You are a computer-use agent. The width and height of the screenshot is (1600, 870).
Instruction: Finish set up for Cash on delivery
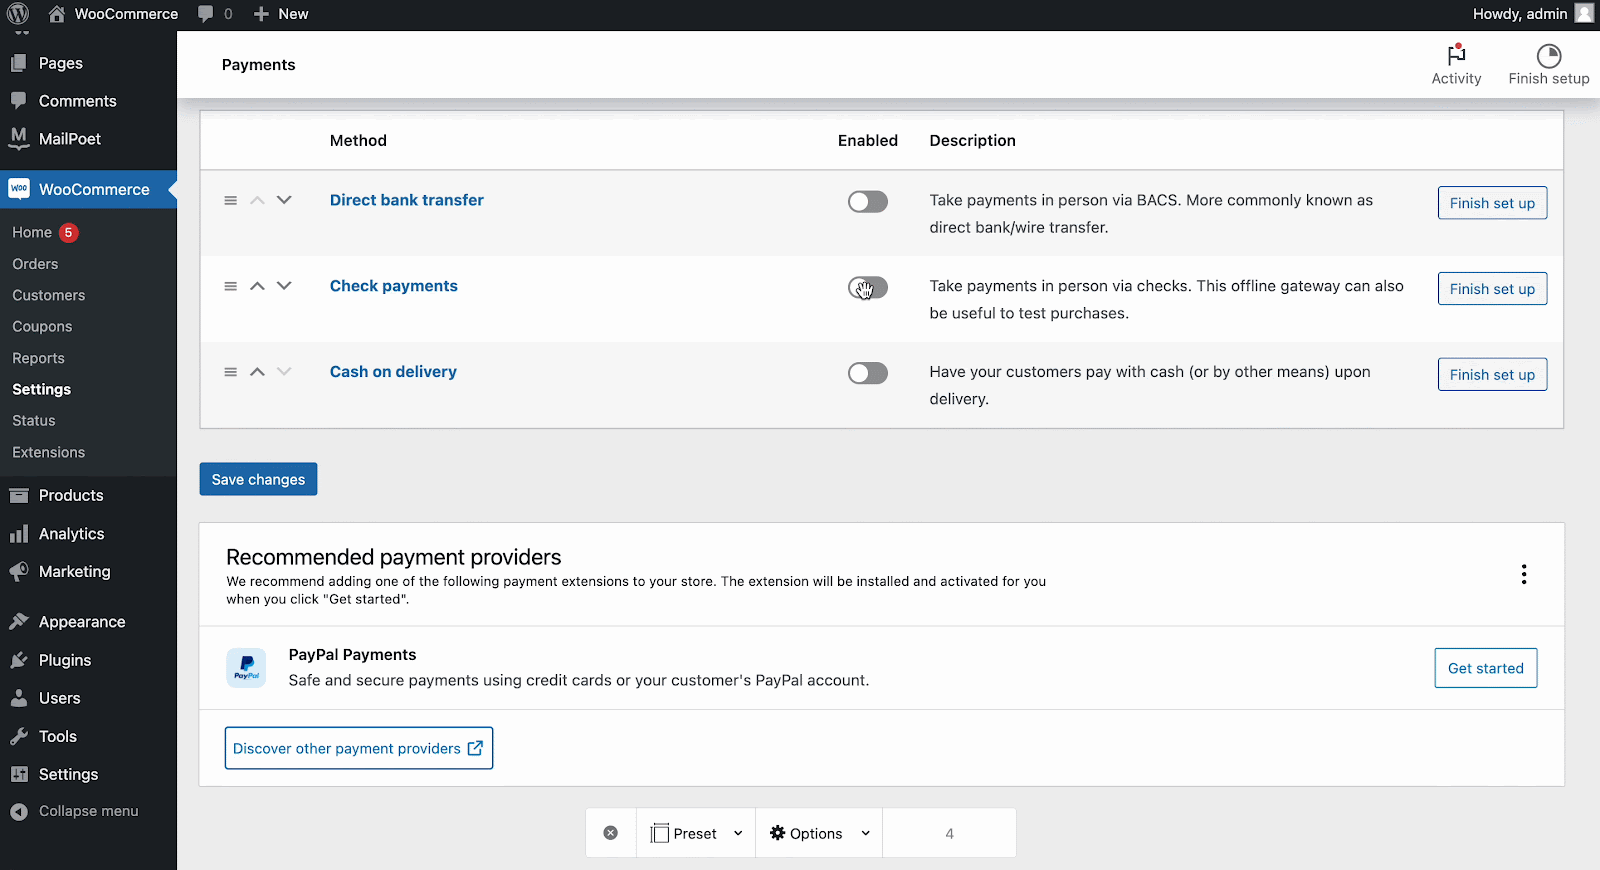point(1492,375)
